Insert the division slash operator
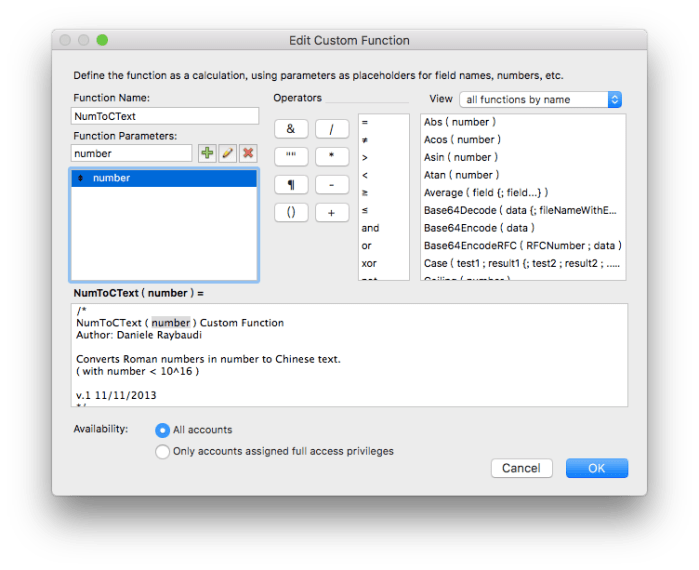Image resolution: width=699 pixels, height=570 pixels. coord(331,129)
